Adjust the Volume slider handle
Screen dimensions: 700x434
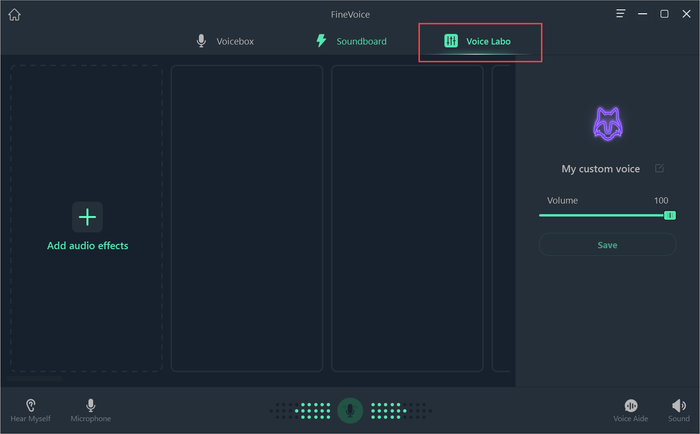coord(670,216)
